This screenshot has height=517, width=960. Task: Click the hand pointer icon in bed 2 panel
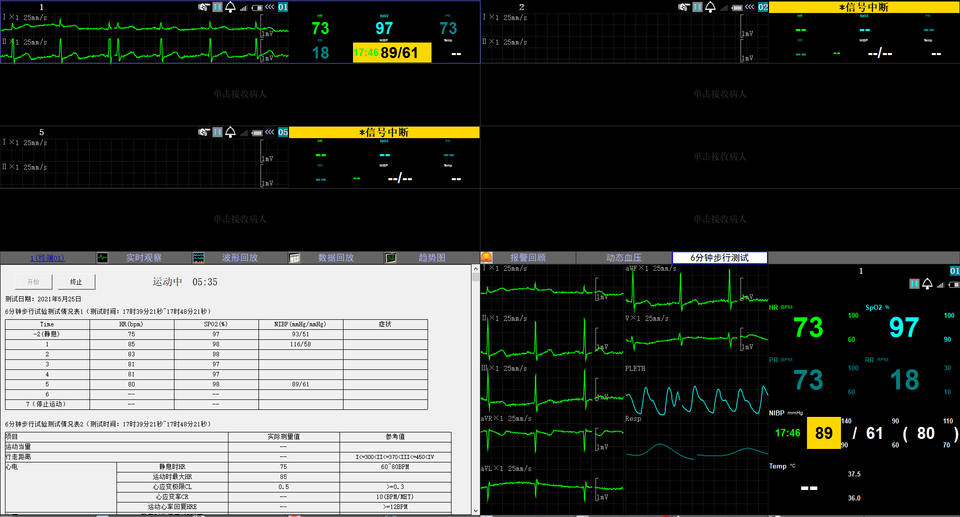[684, 7]
